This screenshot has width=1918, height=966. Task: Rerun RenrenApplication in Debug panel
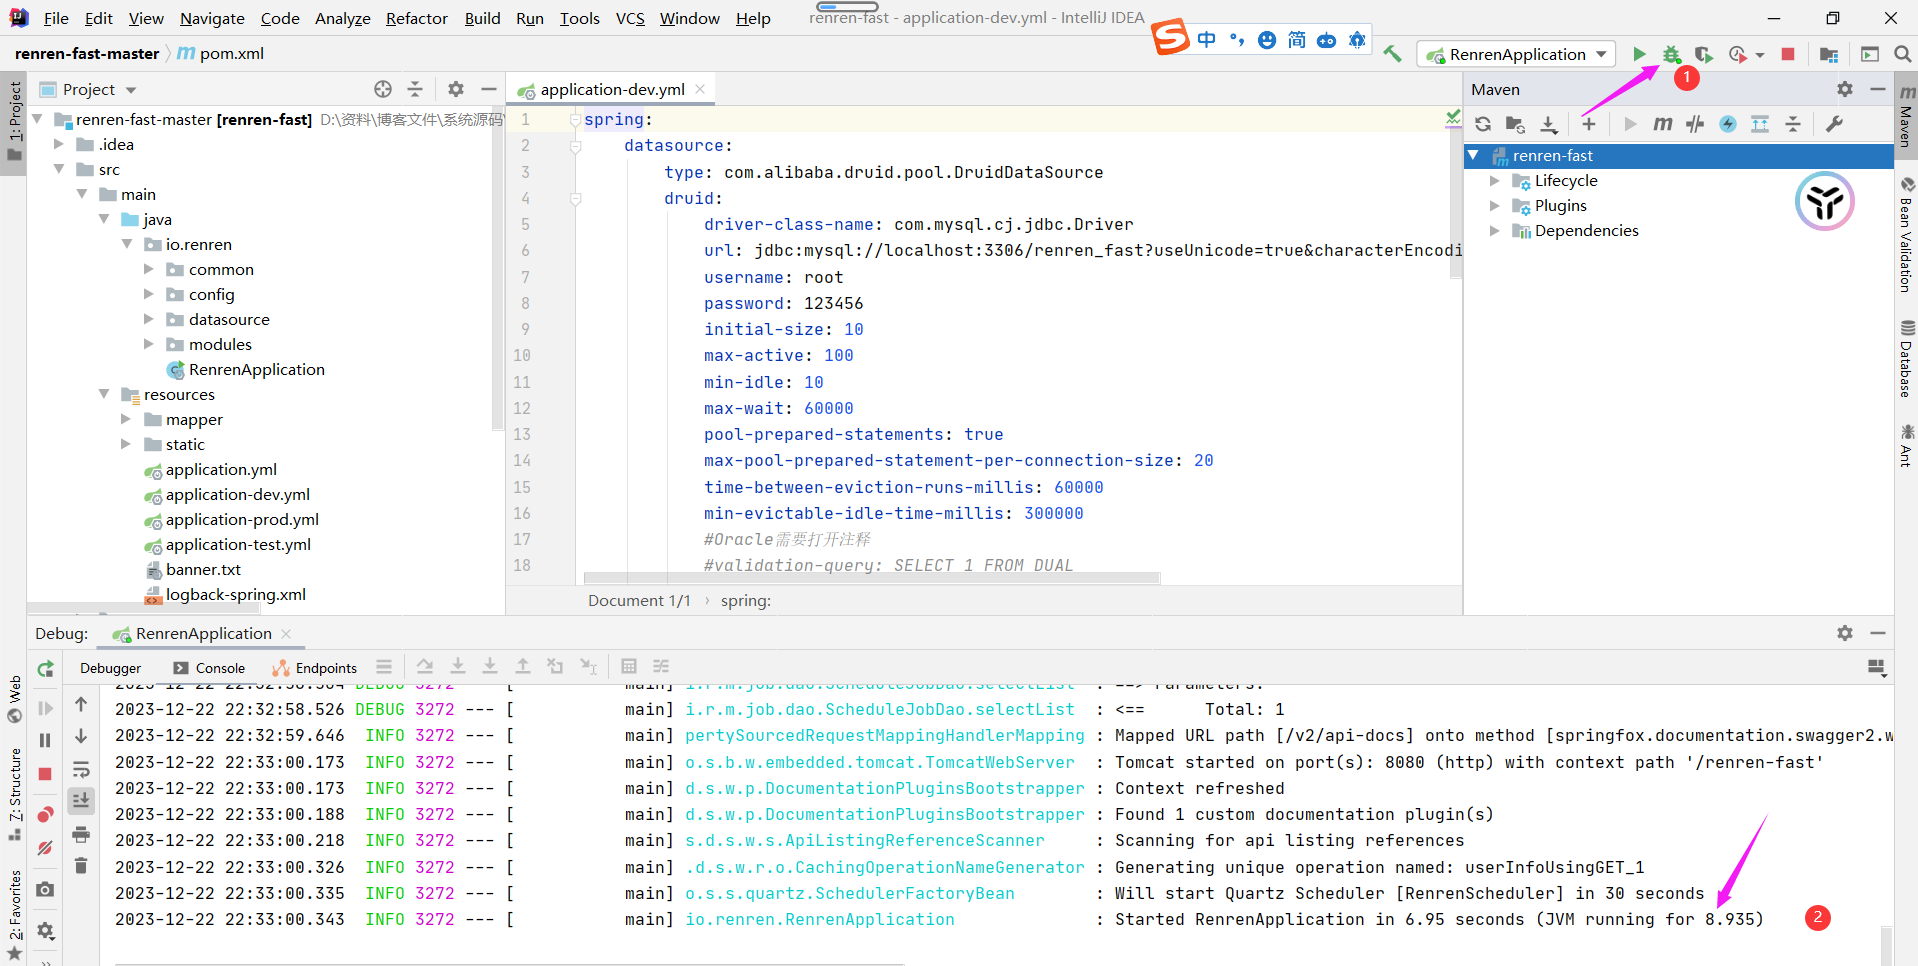click(45, 669)
